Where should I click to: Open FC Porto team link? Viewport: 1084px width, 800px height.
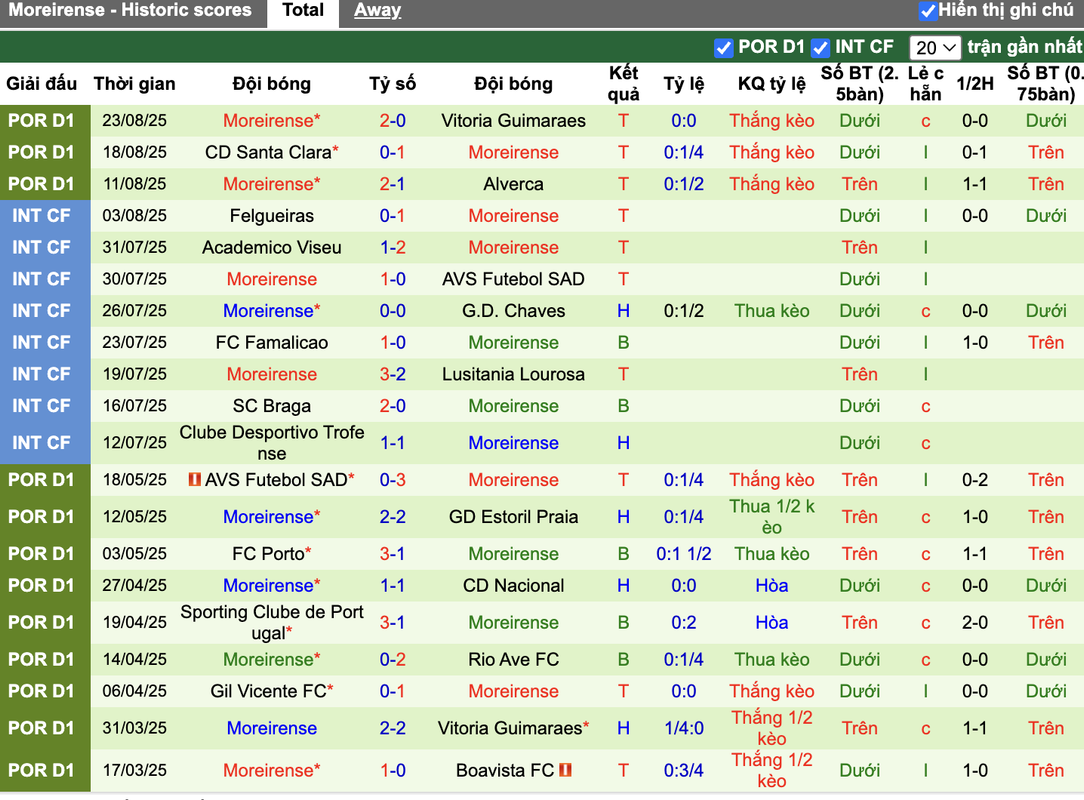tap(268, 555)
